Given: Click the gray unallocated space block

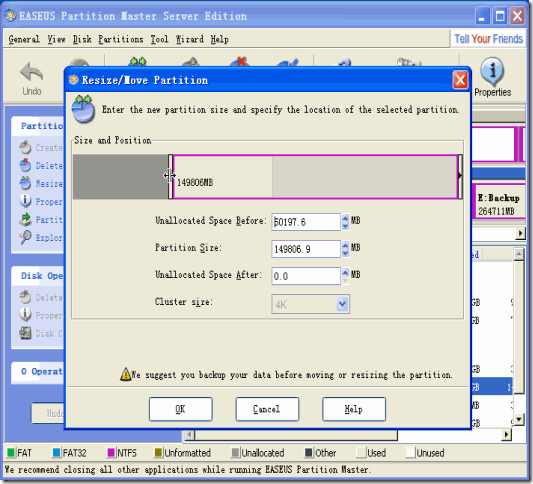Looking at the screenshot, I should (121, 177).
